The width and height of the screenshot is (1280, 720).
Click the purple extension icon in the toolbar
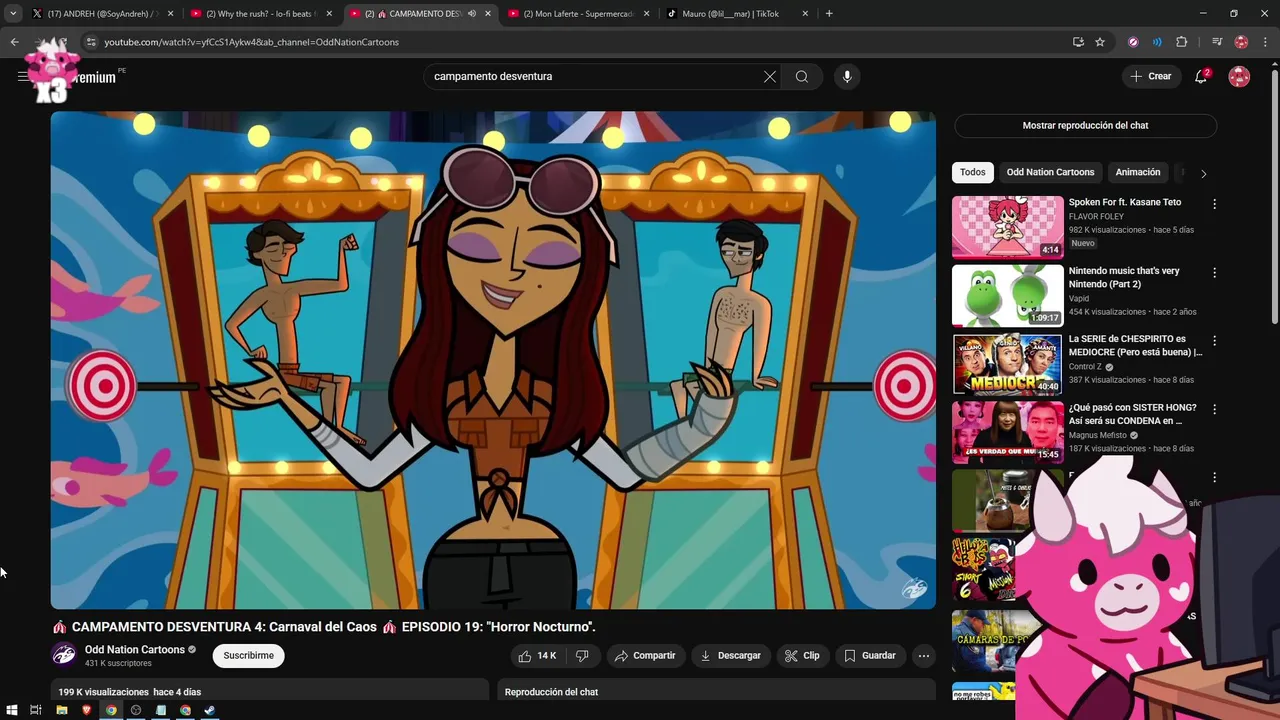pyautogui.click(x=1133, y=42)
